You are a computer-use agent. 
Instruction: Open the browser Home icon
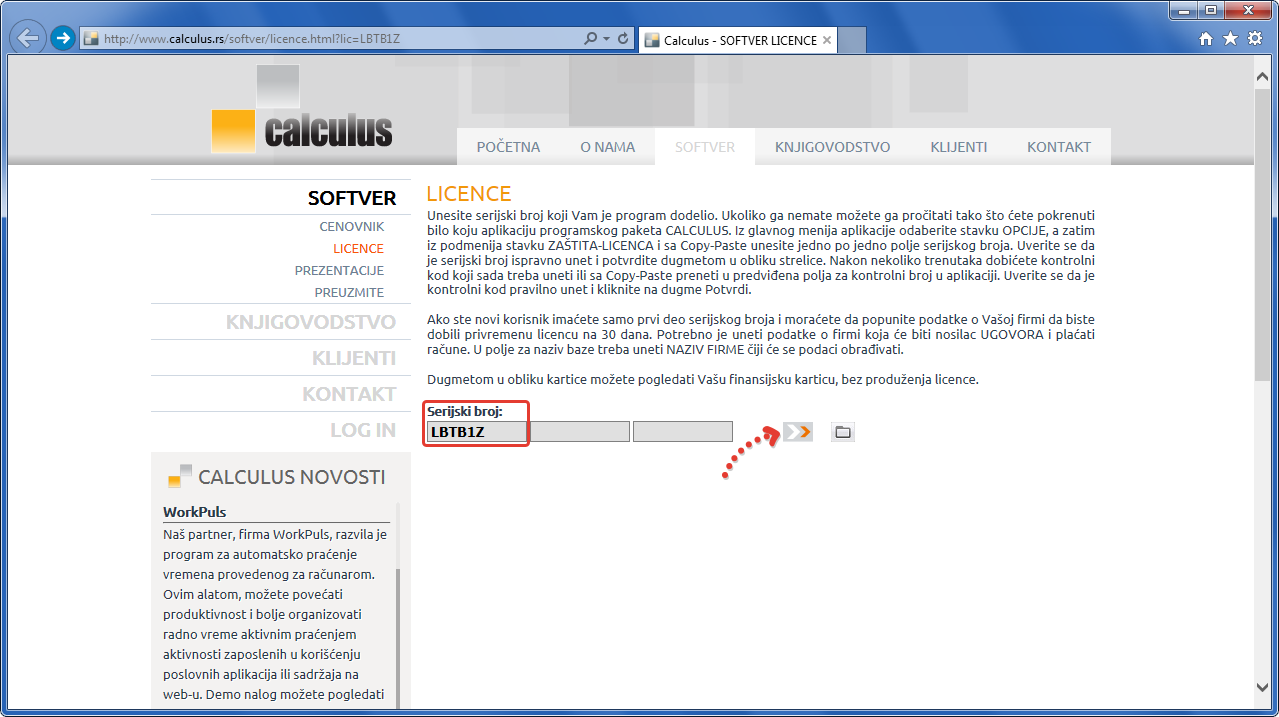[x=1206, y=39]
